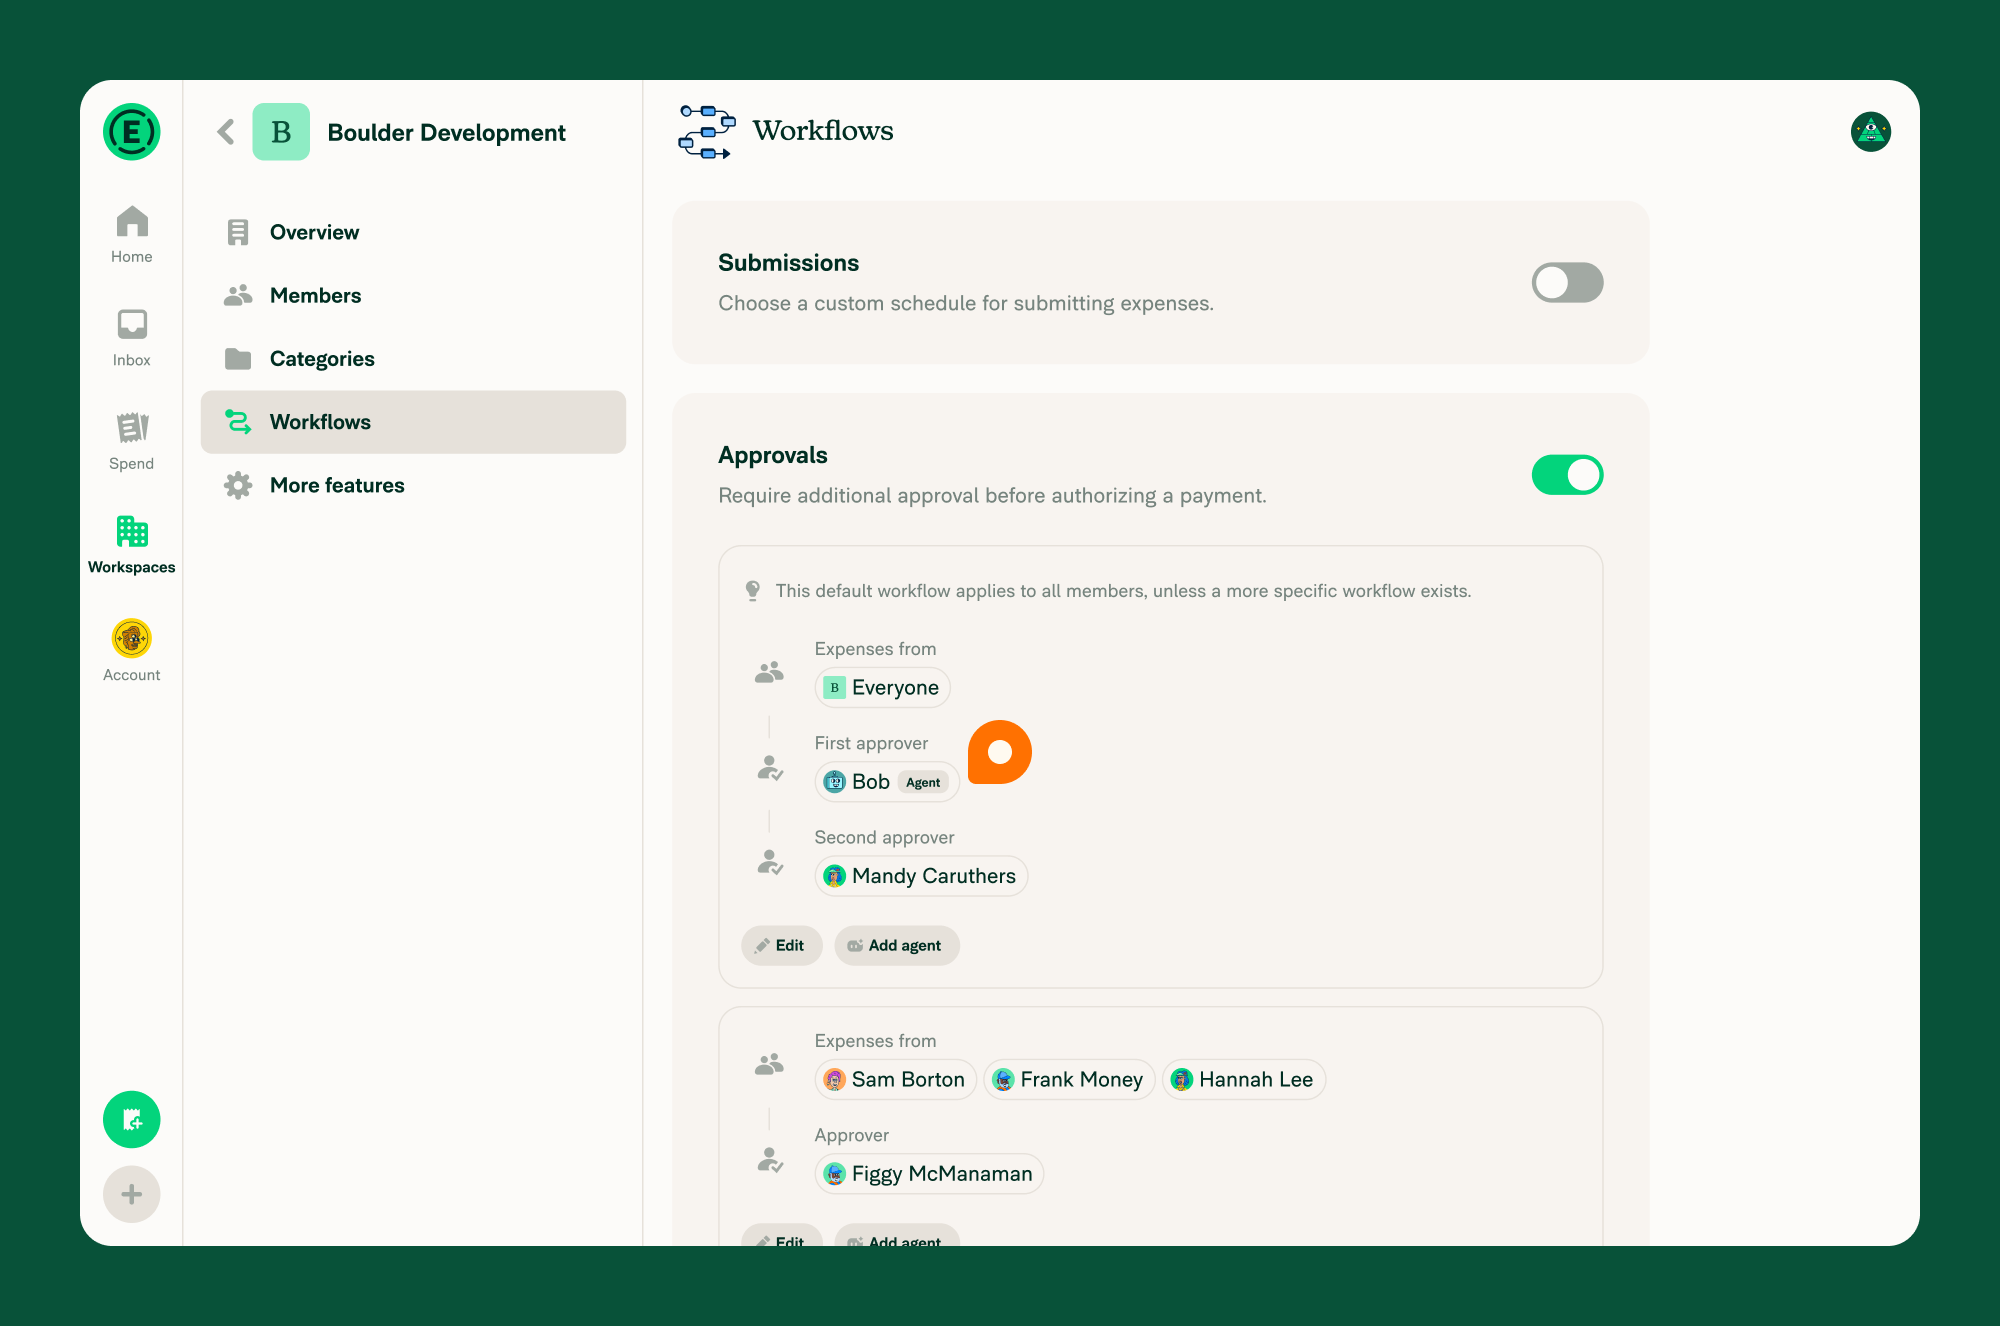The height and width of the screenshot is (1326, 2000).
Task: Click the approver icon beside Bob
Action: coord(770,768)
